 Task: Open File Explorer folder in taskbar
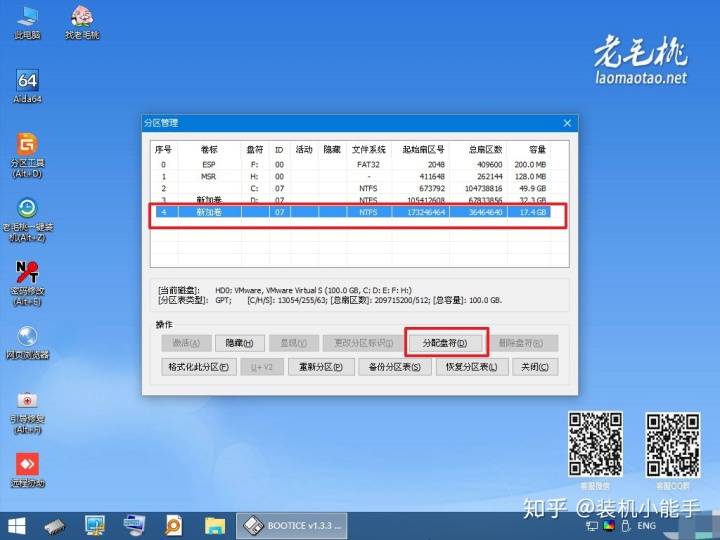point(214,526)
